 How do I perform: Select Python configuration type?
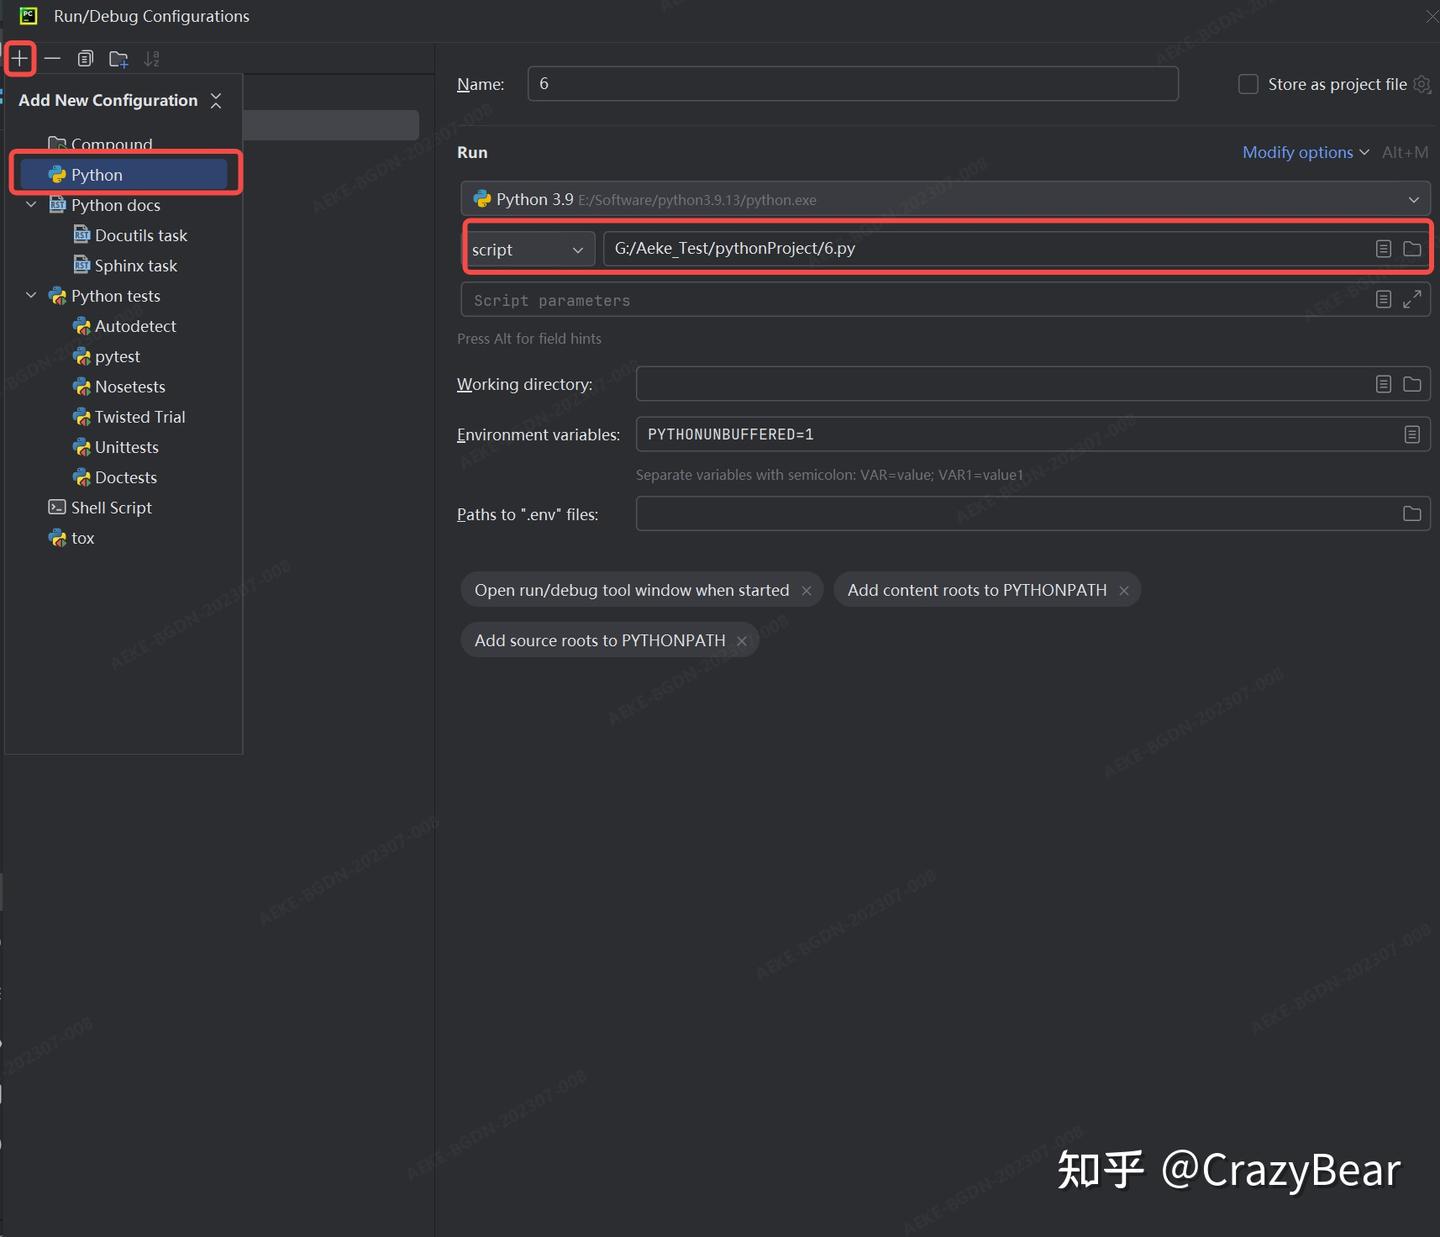coord(124,174)
